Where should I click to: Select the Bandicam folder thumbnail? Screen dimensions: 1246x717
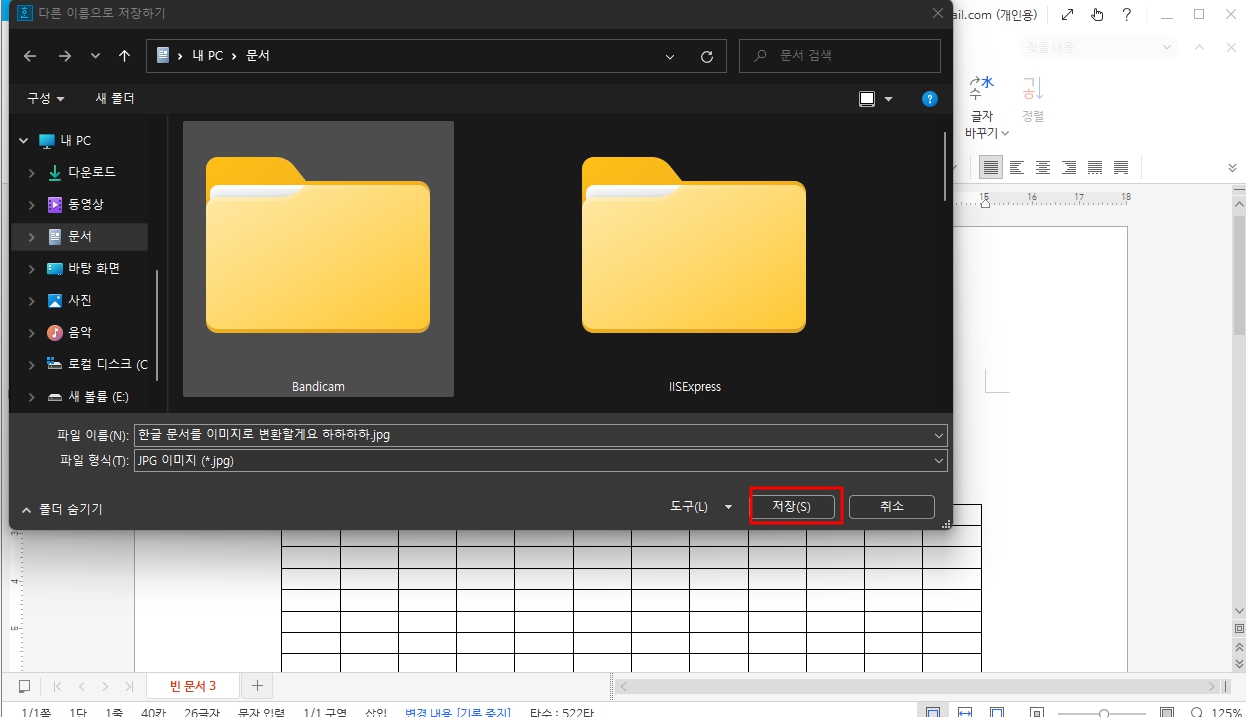pos(318,259)
